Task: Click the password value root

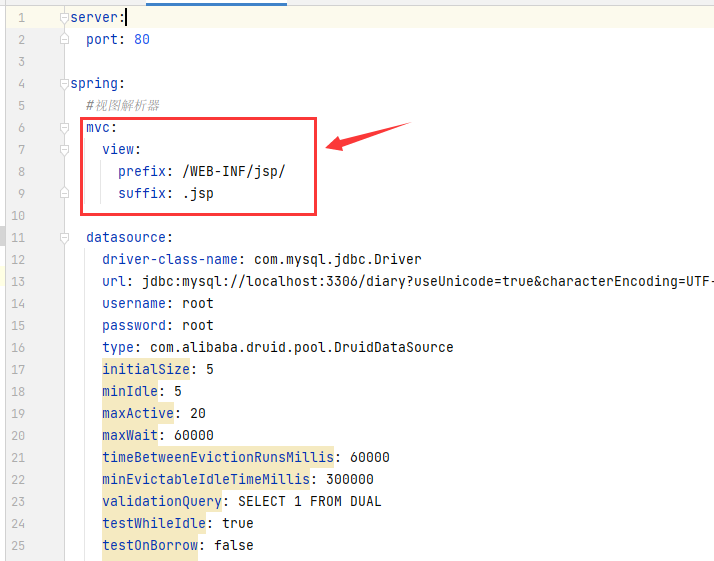Action: click(x=198, y=326)
